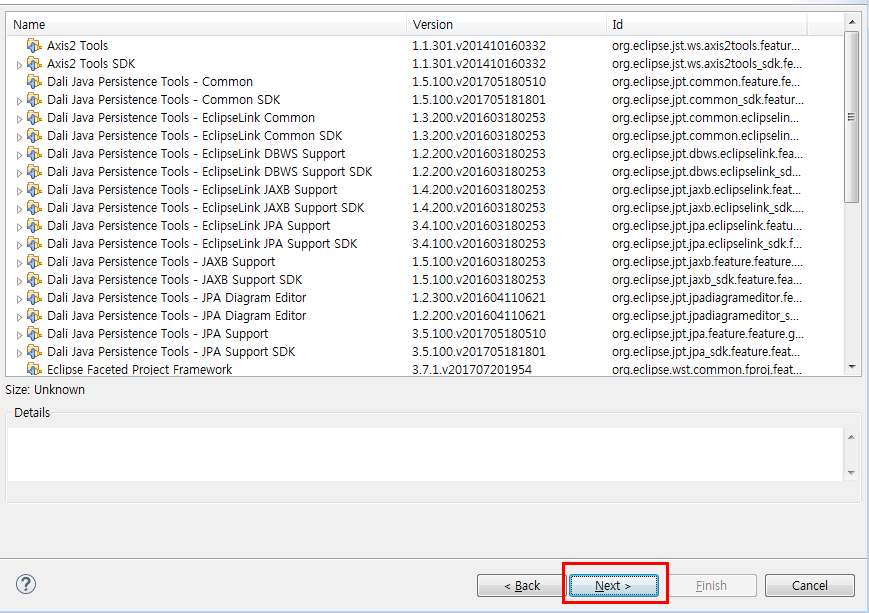Click version 3.7.1.v201707201954
869x613 pixels.
(x=472, y=369)
